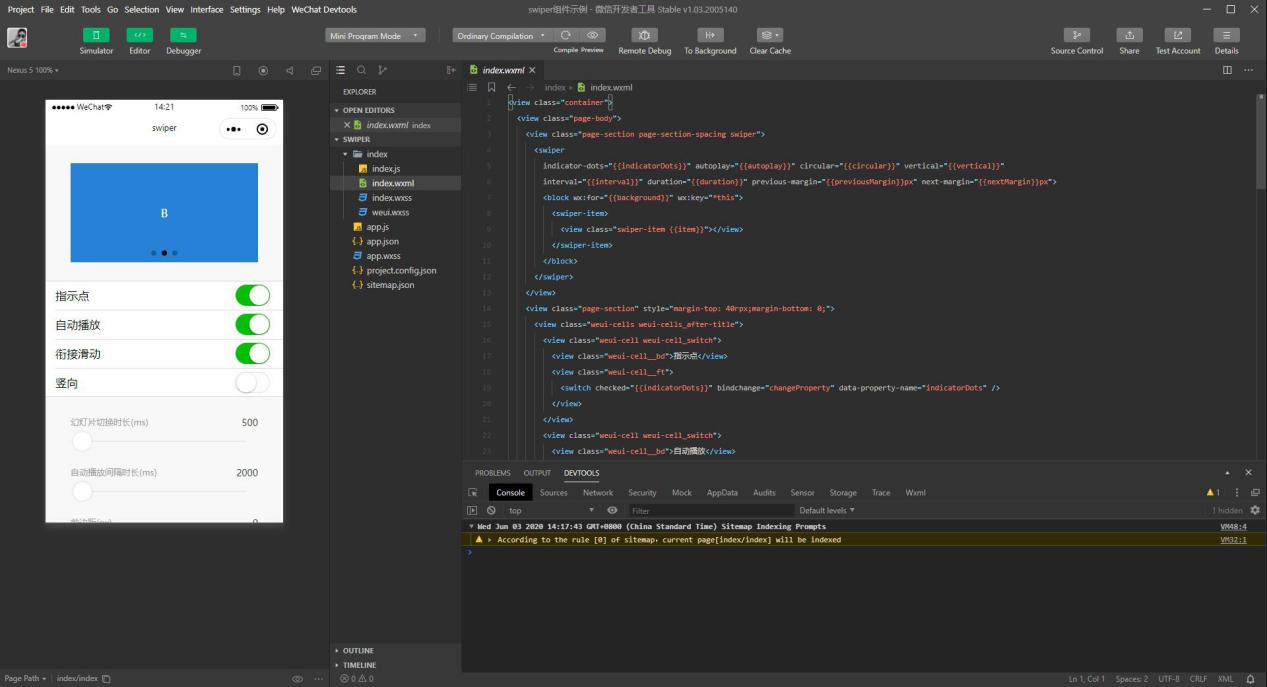Image resolution: width=1267 pixels, height=687 pixels.
Task: Click the Compile refresh icon
Action: 566,36
